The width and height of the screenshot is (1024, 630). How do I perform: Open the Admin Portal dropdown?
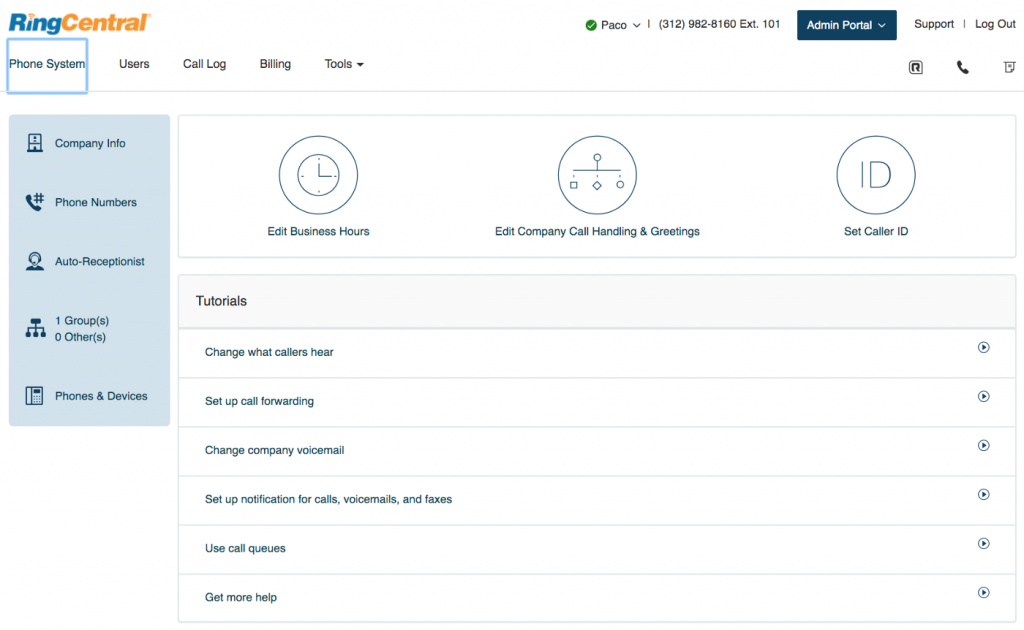pyautogui.click(x=846, y=25)
